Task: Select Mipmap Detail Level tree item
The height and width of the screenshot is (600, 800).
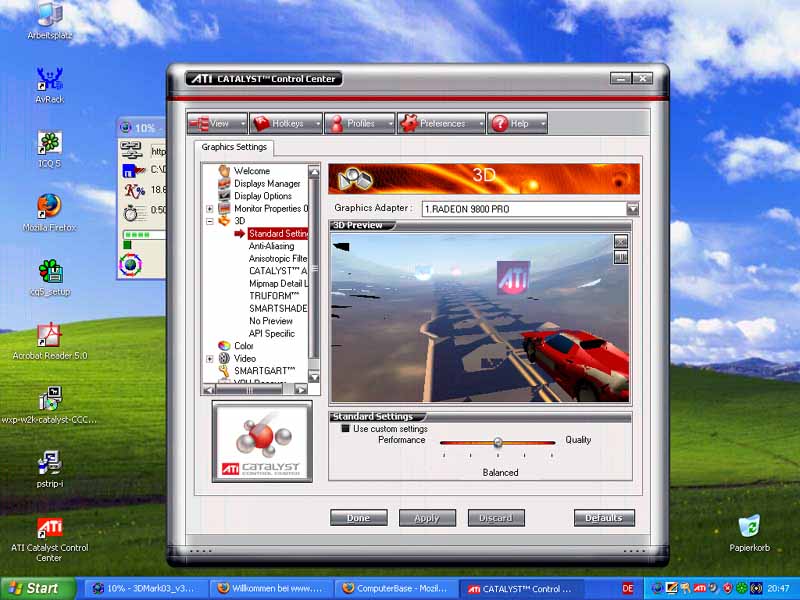Action: [x=278, y=283]
